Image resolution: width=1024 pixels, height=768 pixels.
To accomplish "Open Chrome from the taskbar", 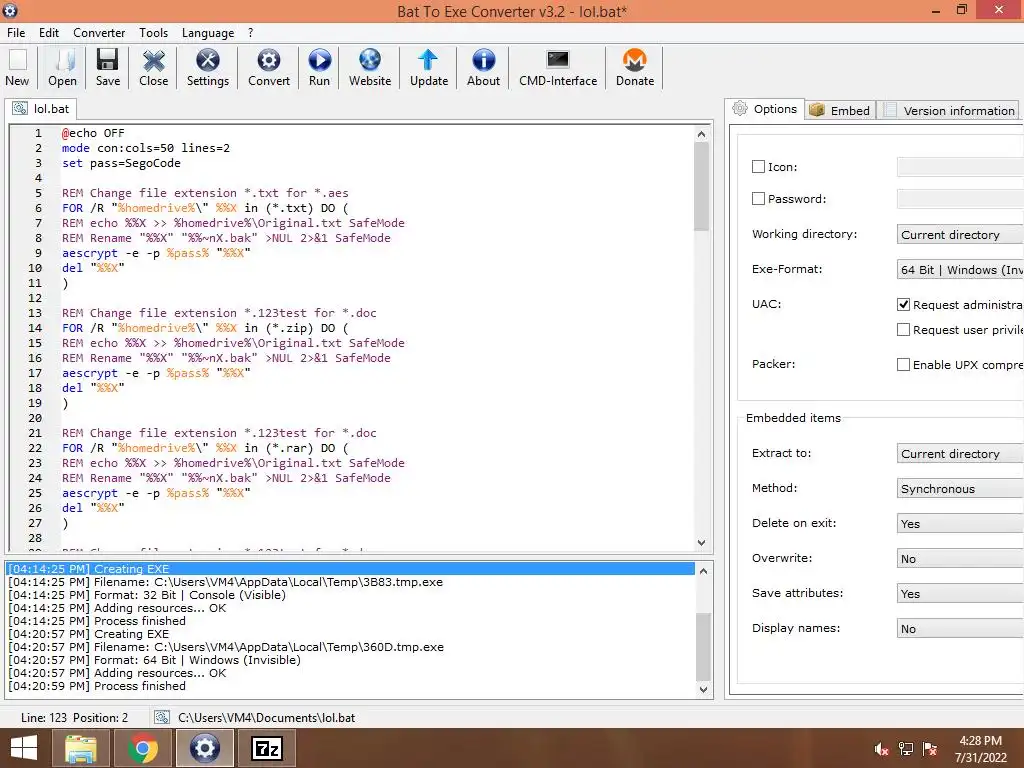I will pos(142,748).
